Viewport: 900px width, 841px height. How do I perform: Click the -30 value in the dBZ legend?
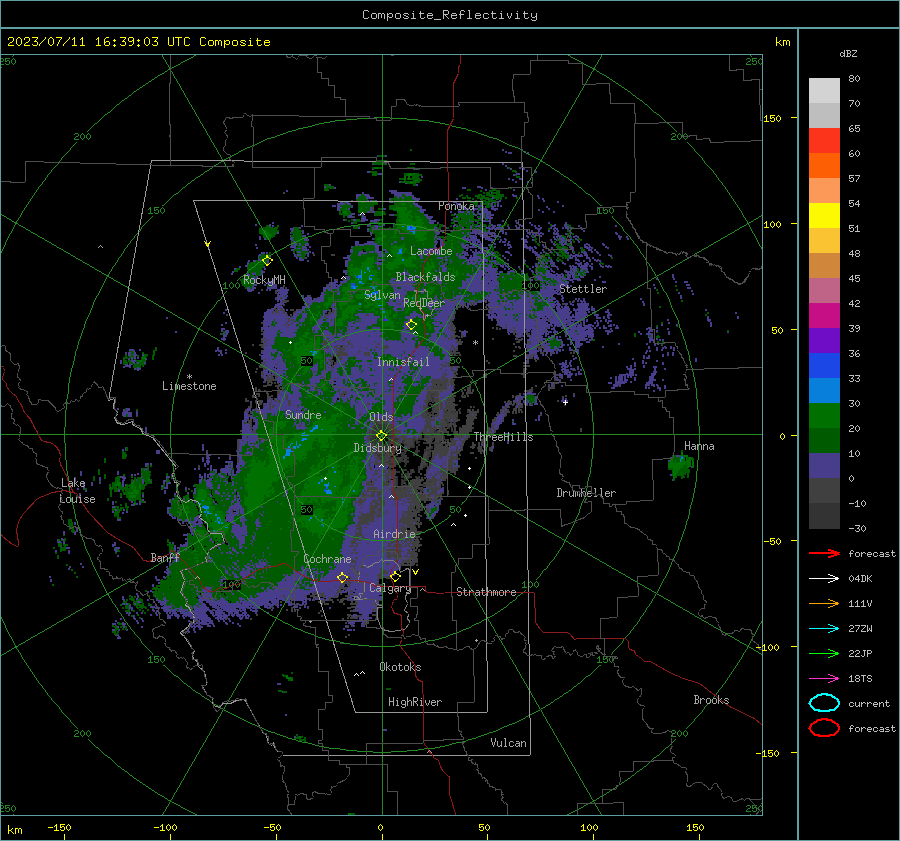857,528
